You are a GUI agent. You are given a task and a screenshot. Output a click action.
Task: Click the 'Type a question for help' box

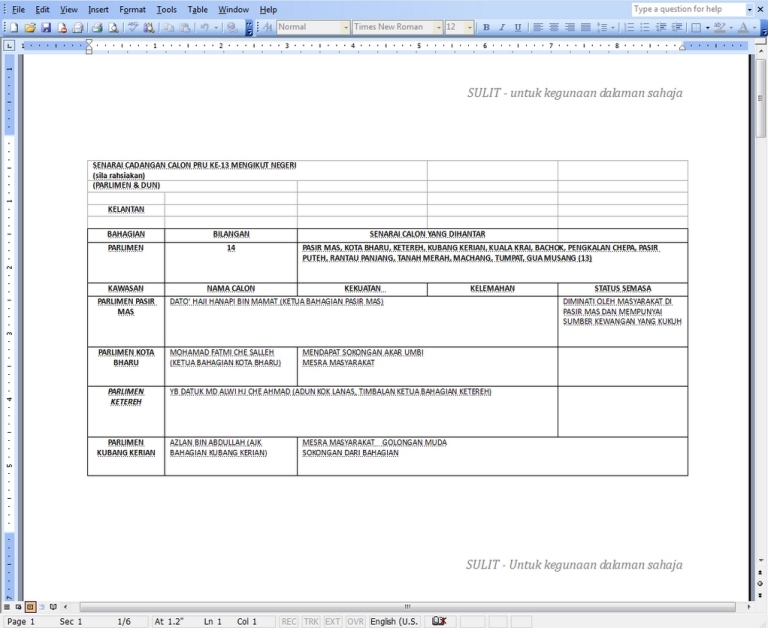[x=688, y=9]
